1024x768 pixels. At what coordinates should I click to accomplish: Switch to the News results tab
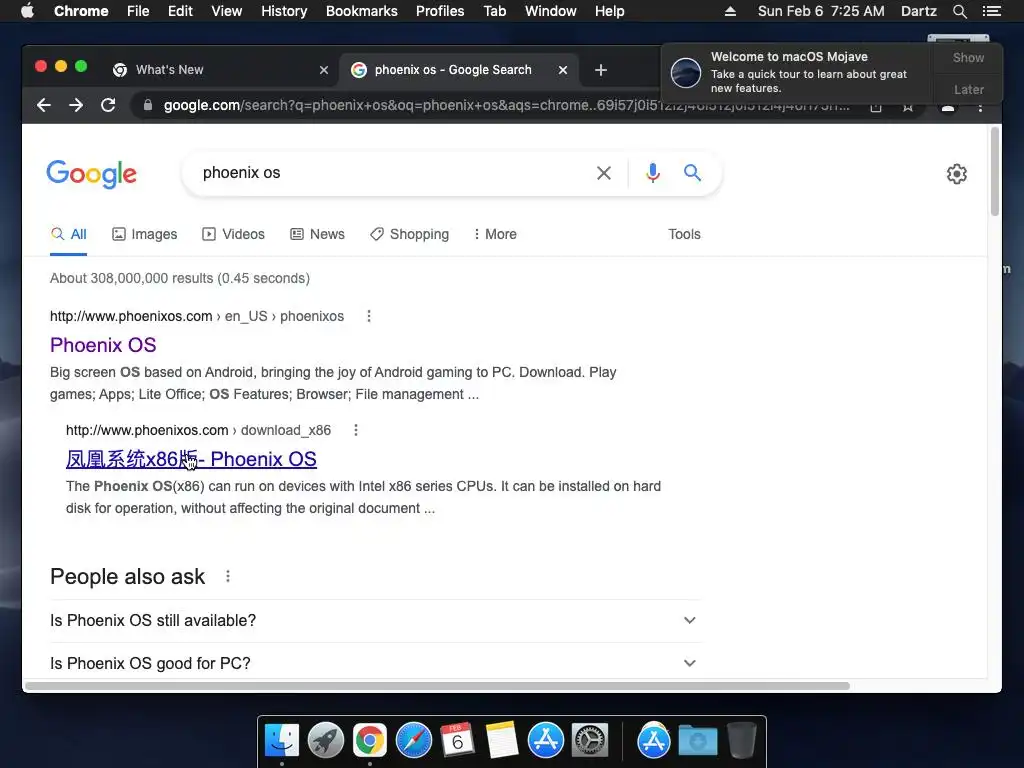tap(317, 234)
